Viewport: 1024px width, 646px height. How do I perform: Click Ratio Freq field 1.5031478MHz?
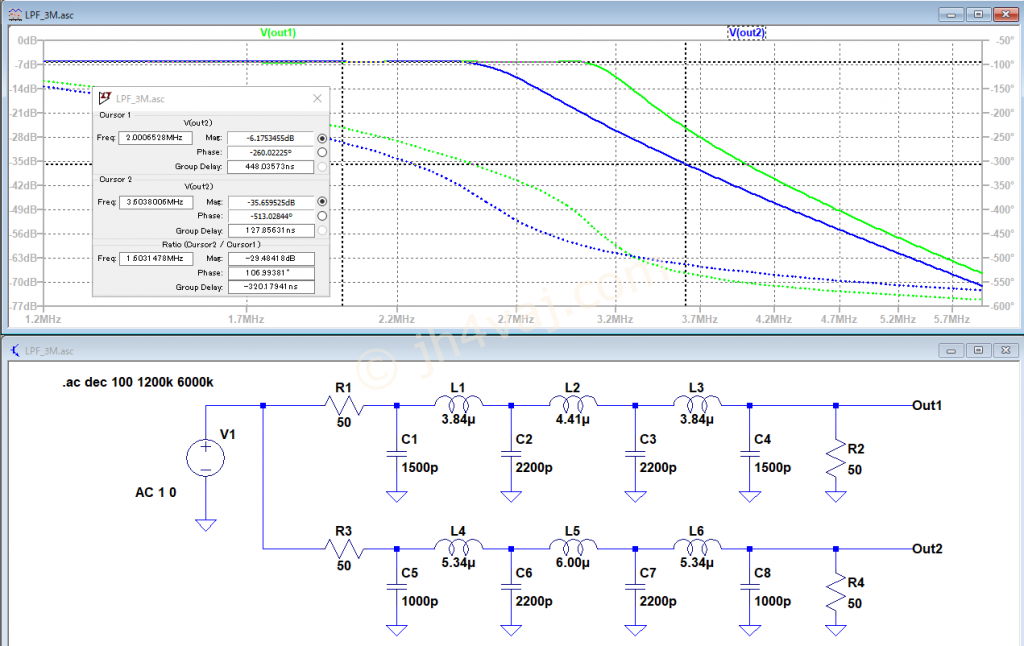pos(155,259)
